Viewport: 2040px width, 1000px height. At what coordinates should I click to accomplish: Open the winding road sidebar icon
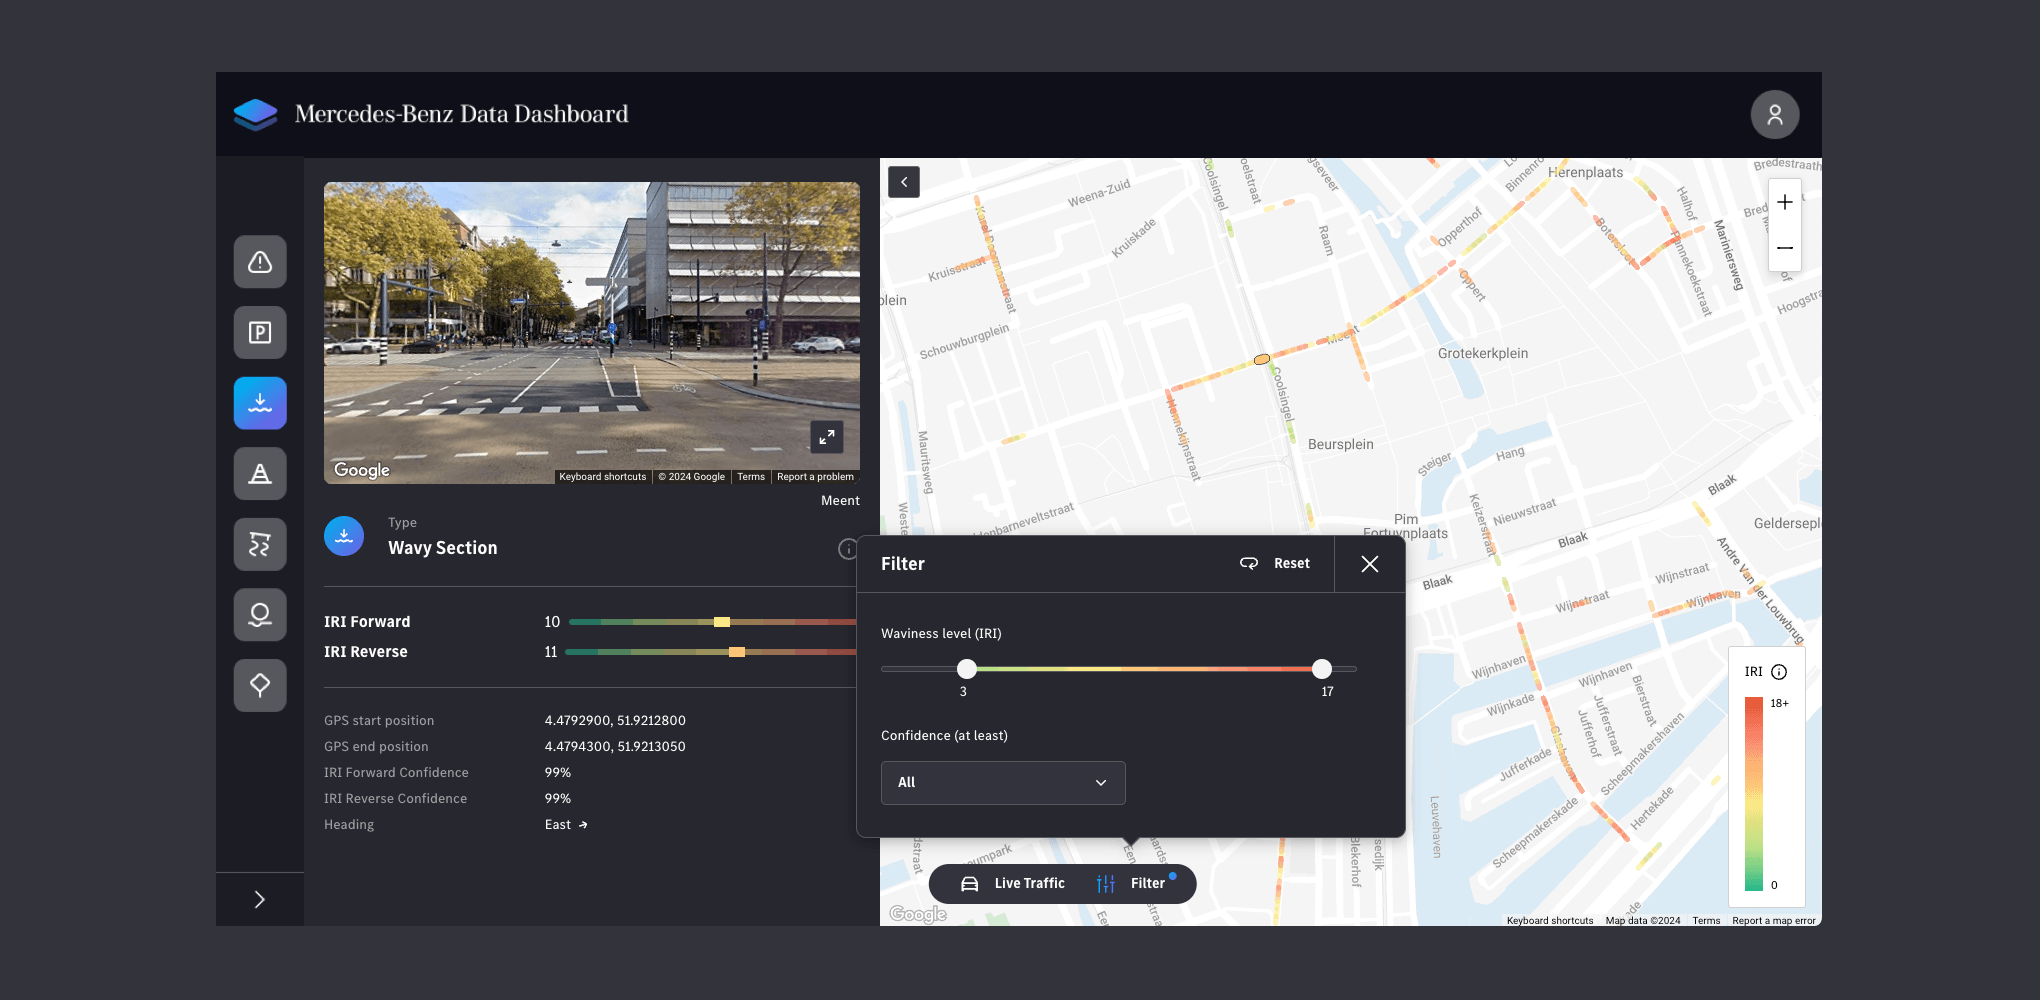click(x=260, y=544)
